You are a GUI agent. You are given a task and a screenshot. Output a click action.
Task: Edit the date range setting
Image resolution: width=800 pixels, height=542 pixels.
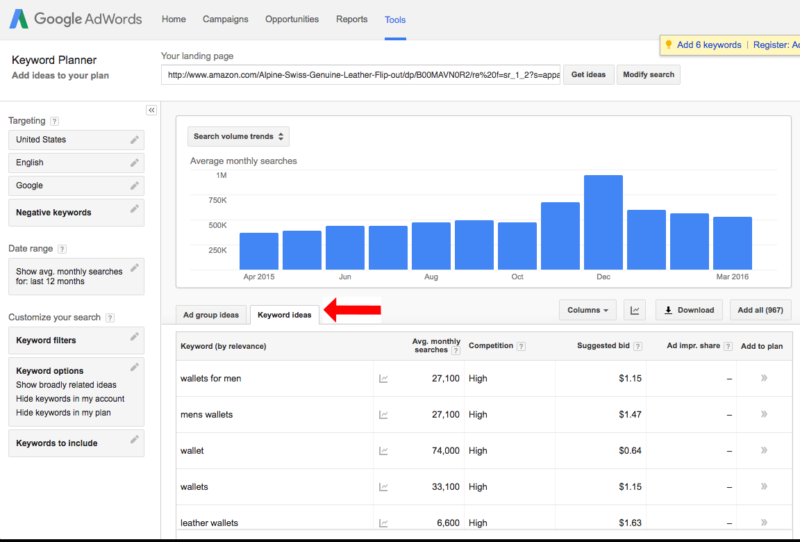(134, 268)
